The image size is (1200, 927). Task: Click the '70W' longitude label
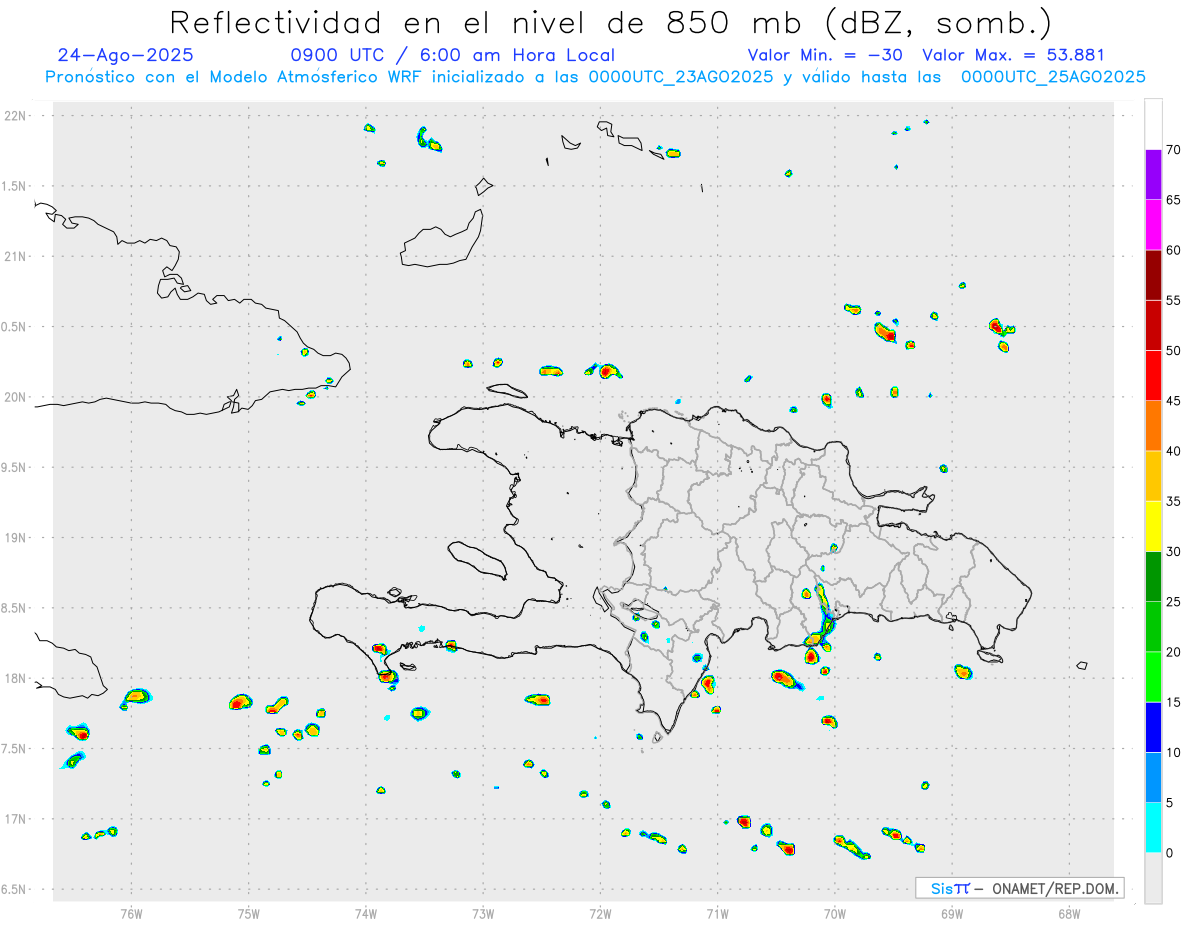pyautogui.click(x=835, y=913)
